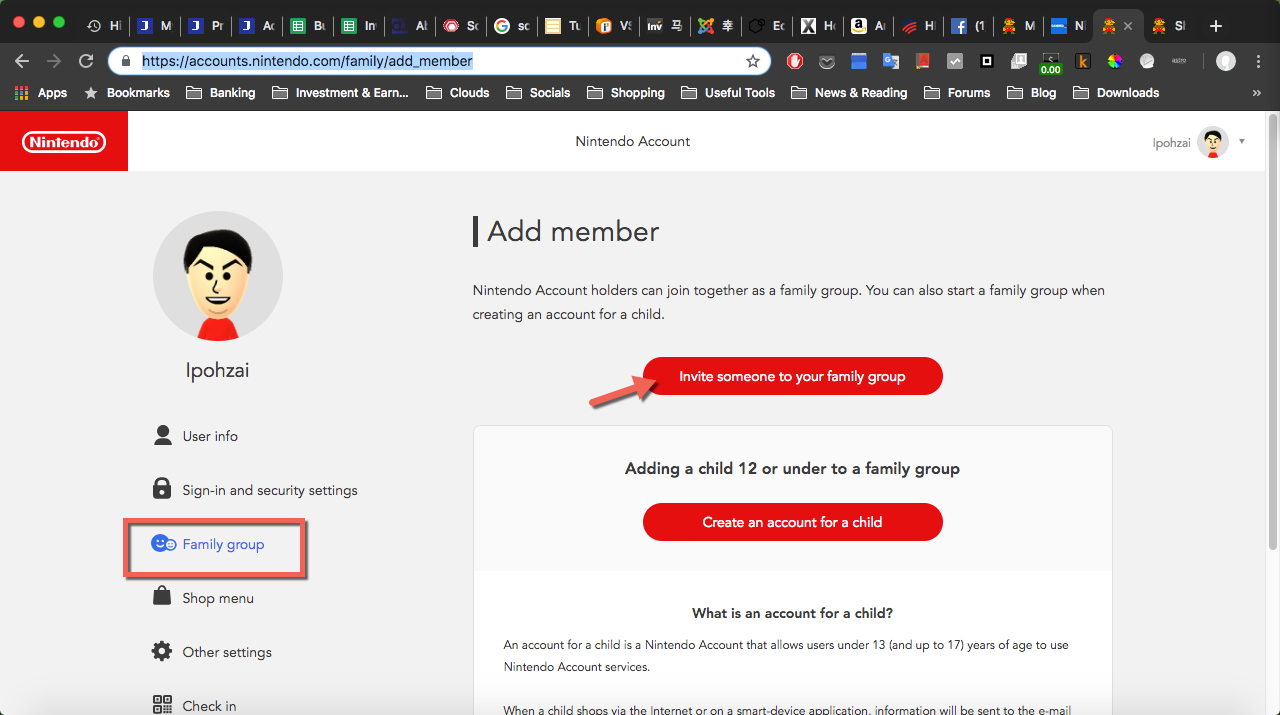Open the Google Translate extension
1280x715 pixels.
[x=890, y=61]
